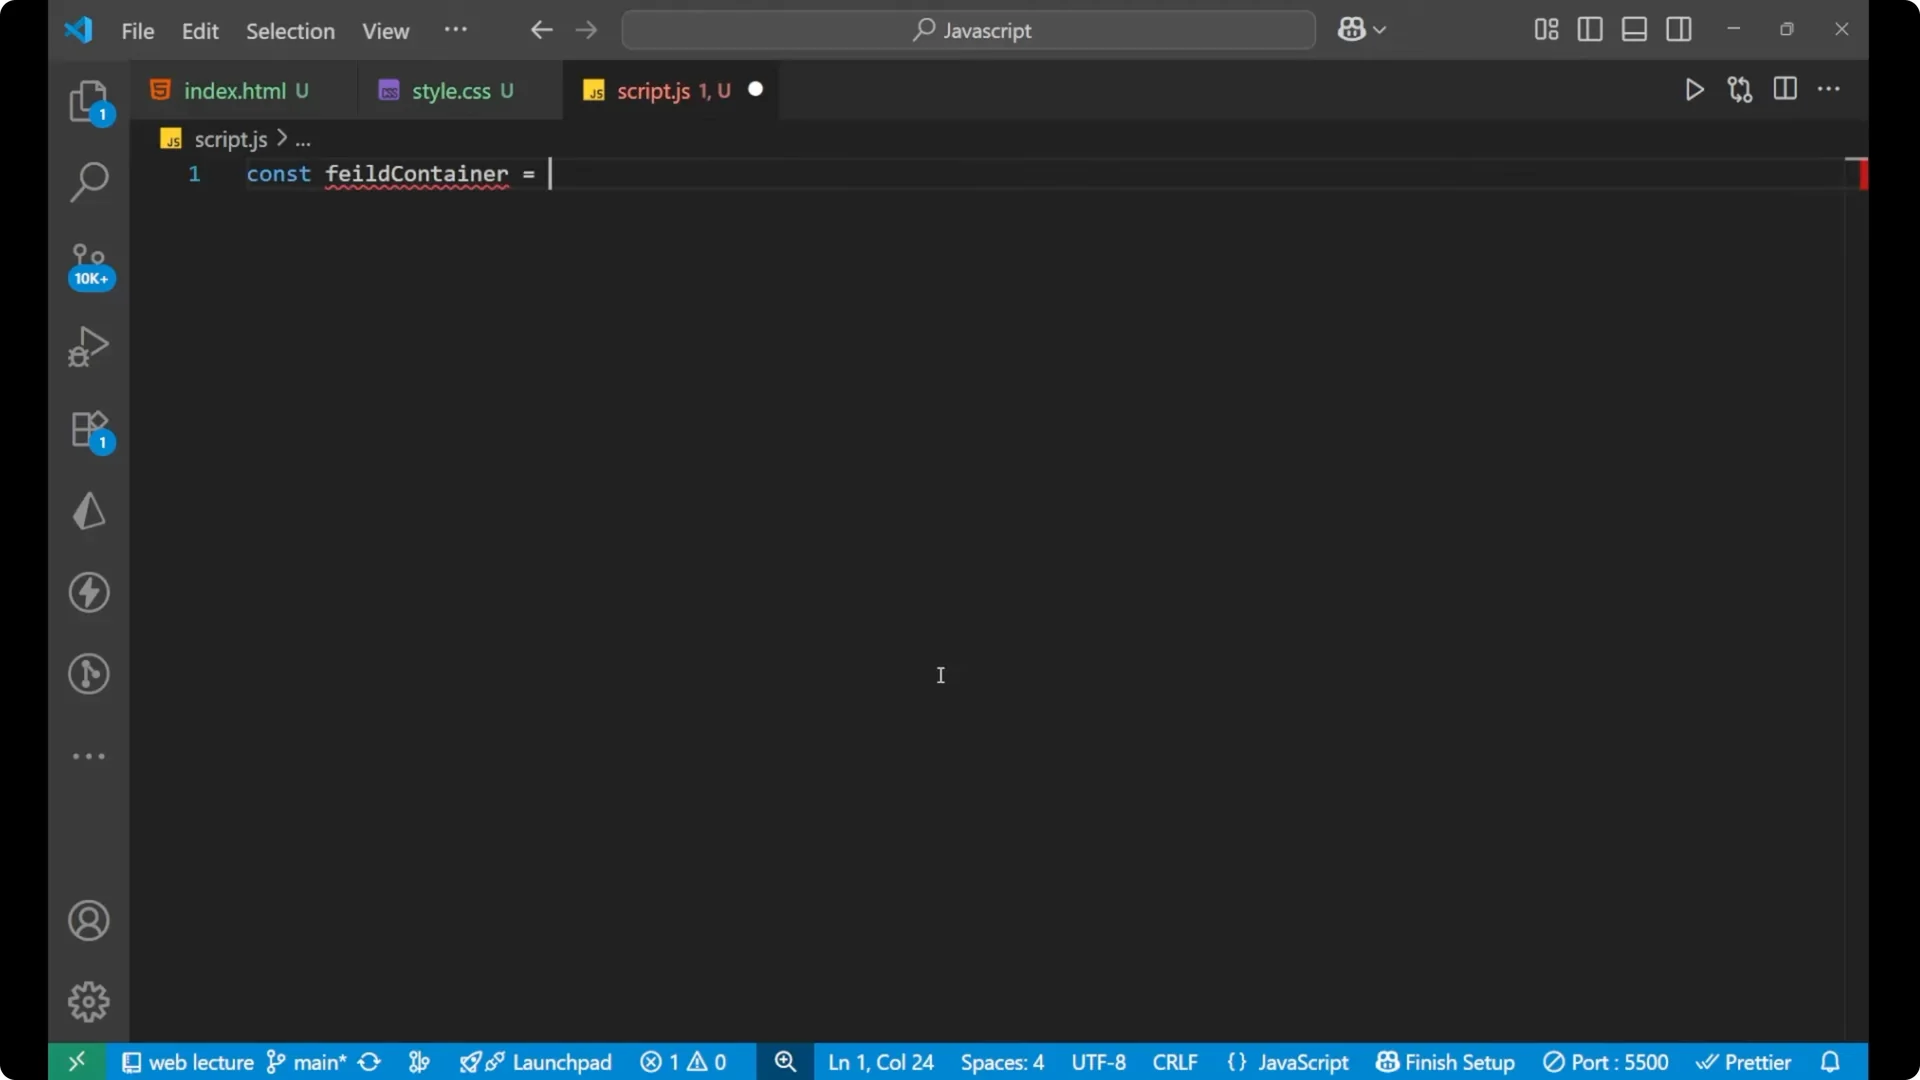Open the Explorer sidebar icon

pyautogui.click(x=89, y=100)
